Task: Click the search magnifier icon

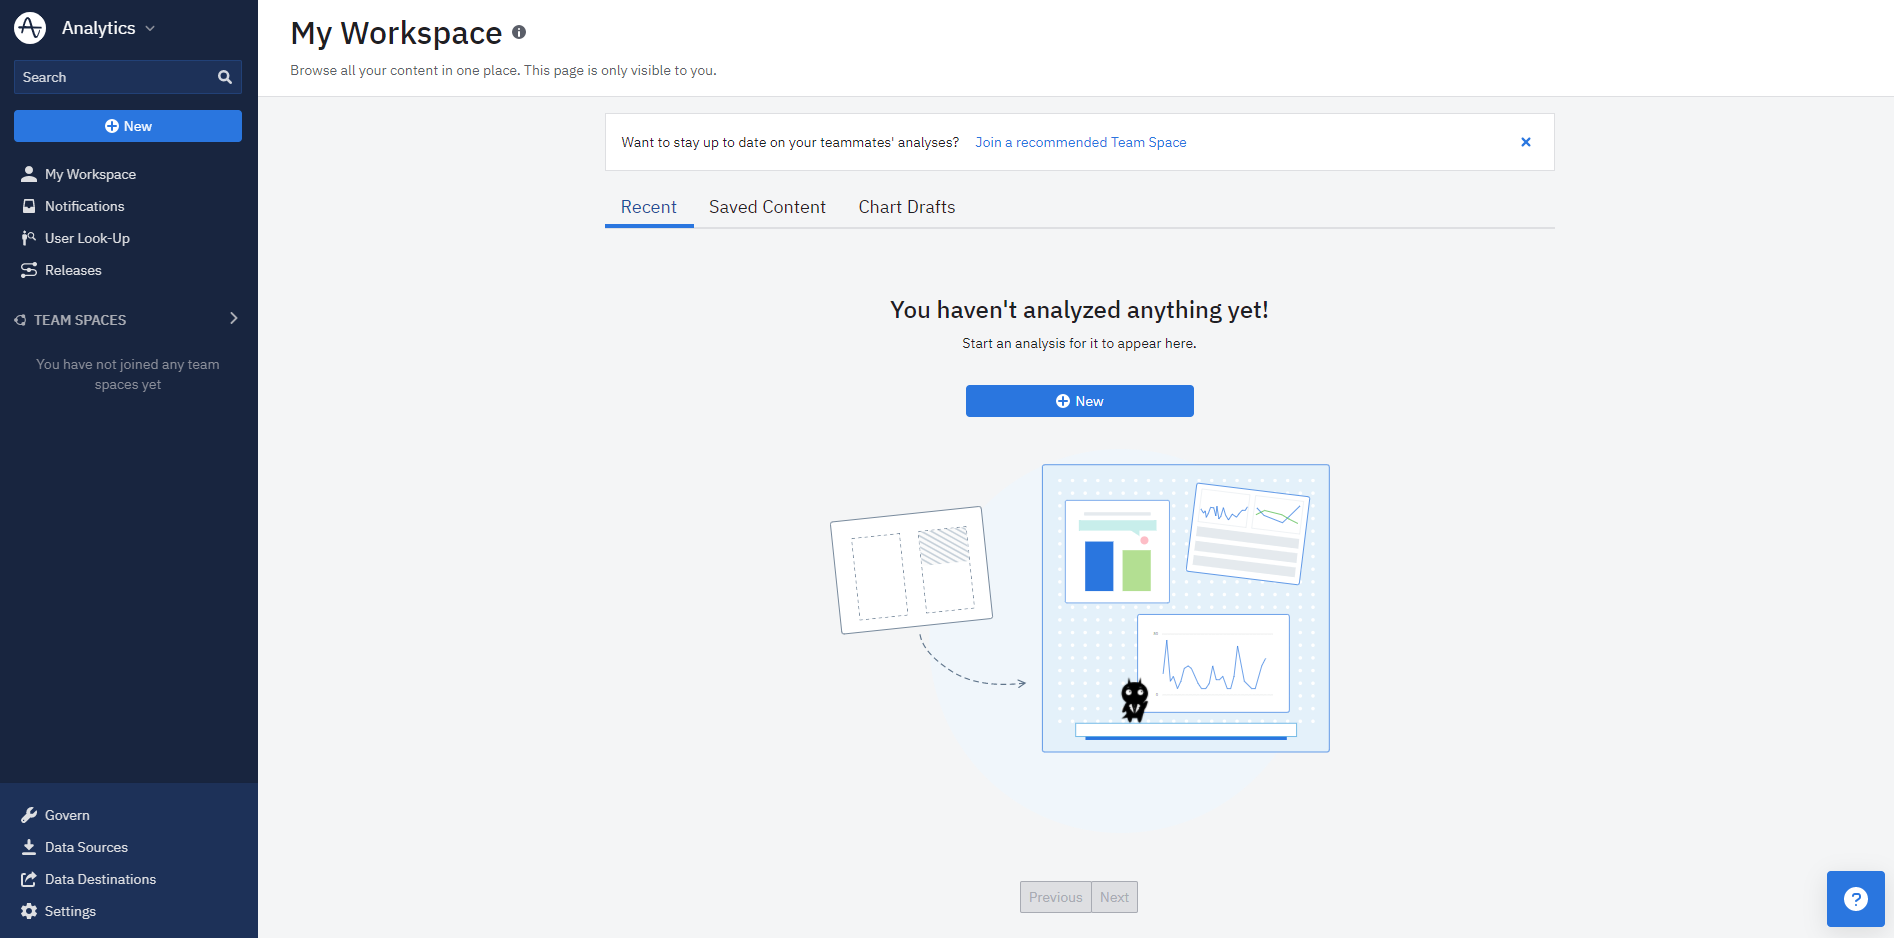Action: 225,77
